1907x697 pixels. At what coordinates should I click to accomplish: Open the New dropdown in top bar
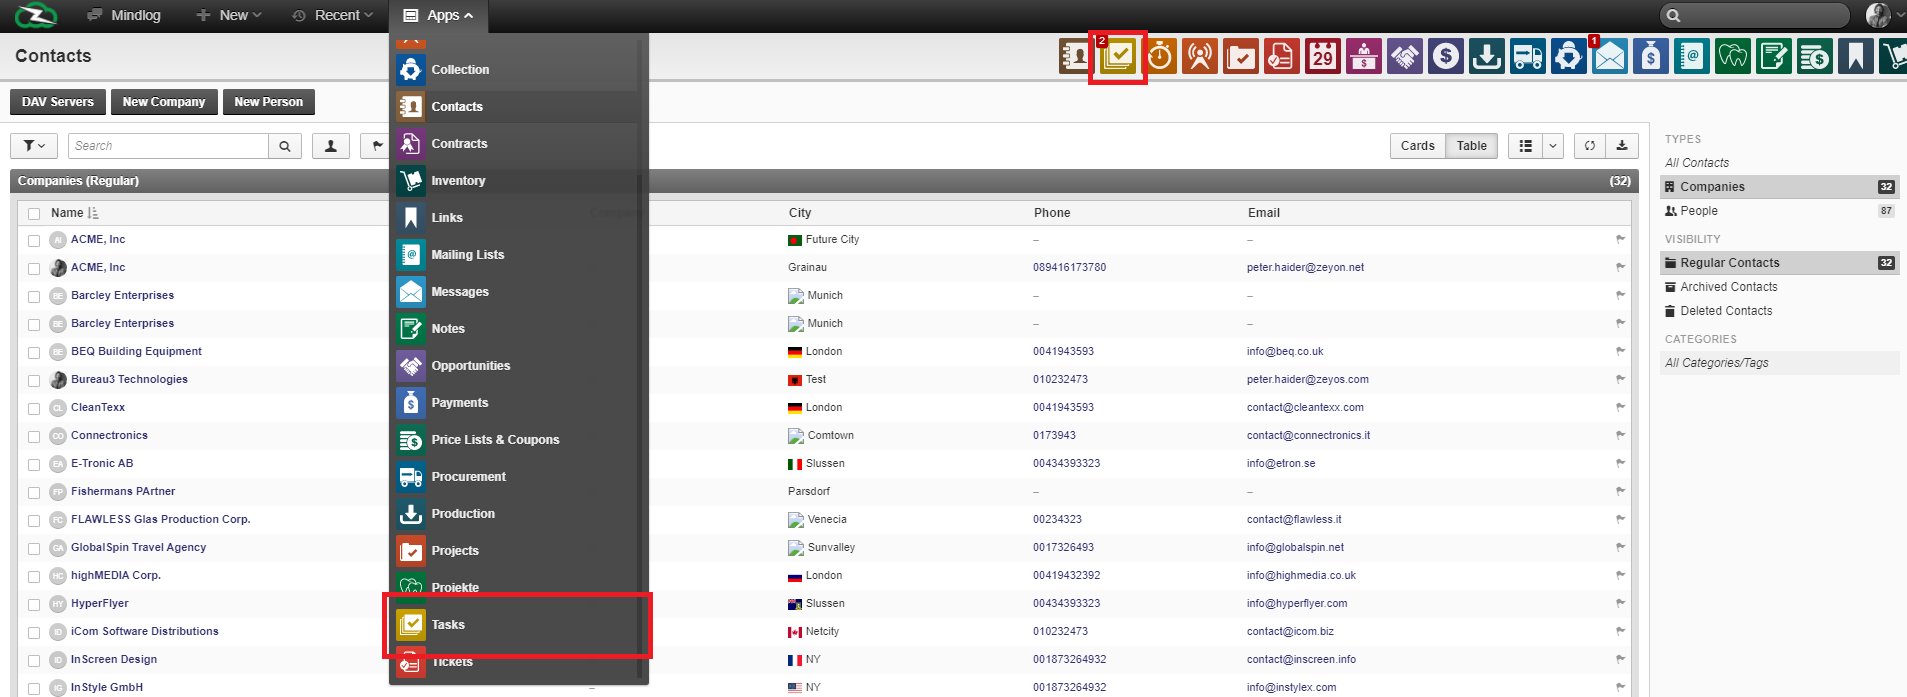coord(230,15)
